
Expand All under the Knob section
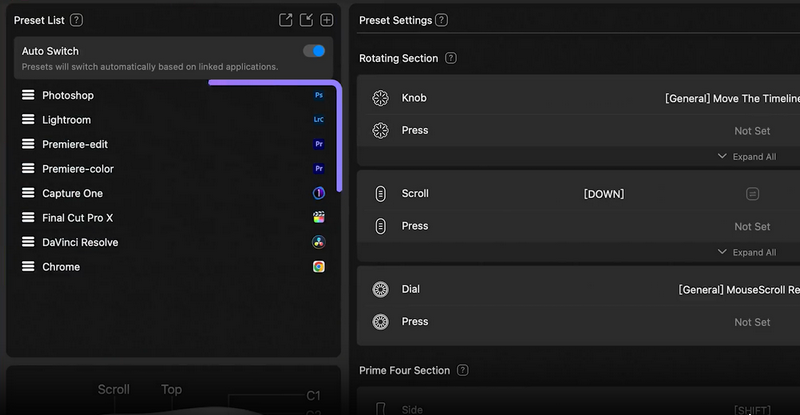[746, 157]
